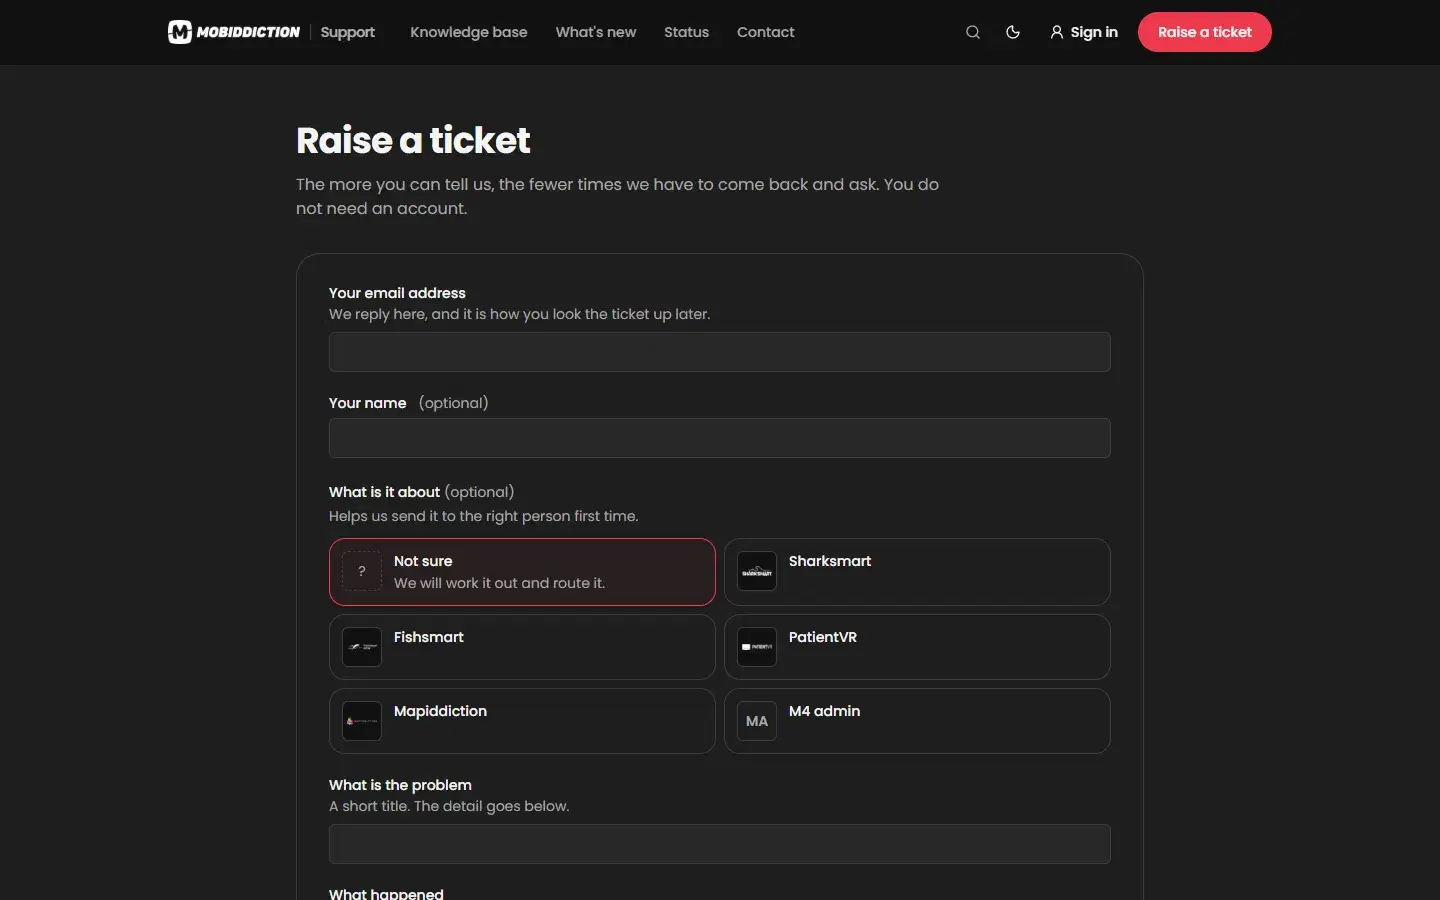Click the Mobiddiction logo
This screenshot has width=1440, height=900.
coord(234,32)
